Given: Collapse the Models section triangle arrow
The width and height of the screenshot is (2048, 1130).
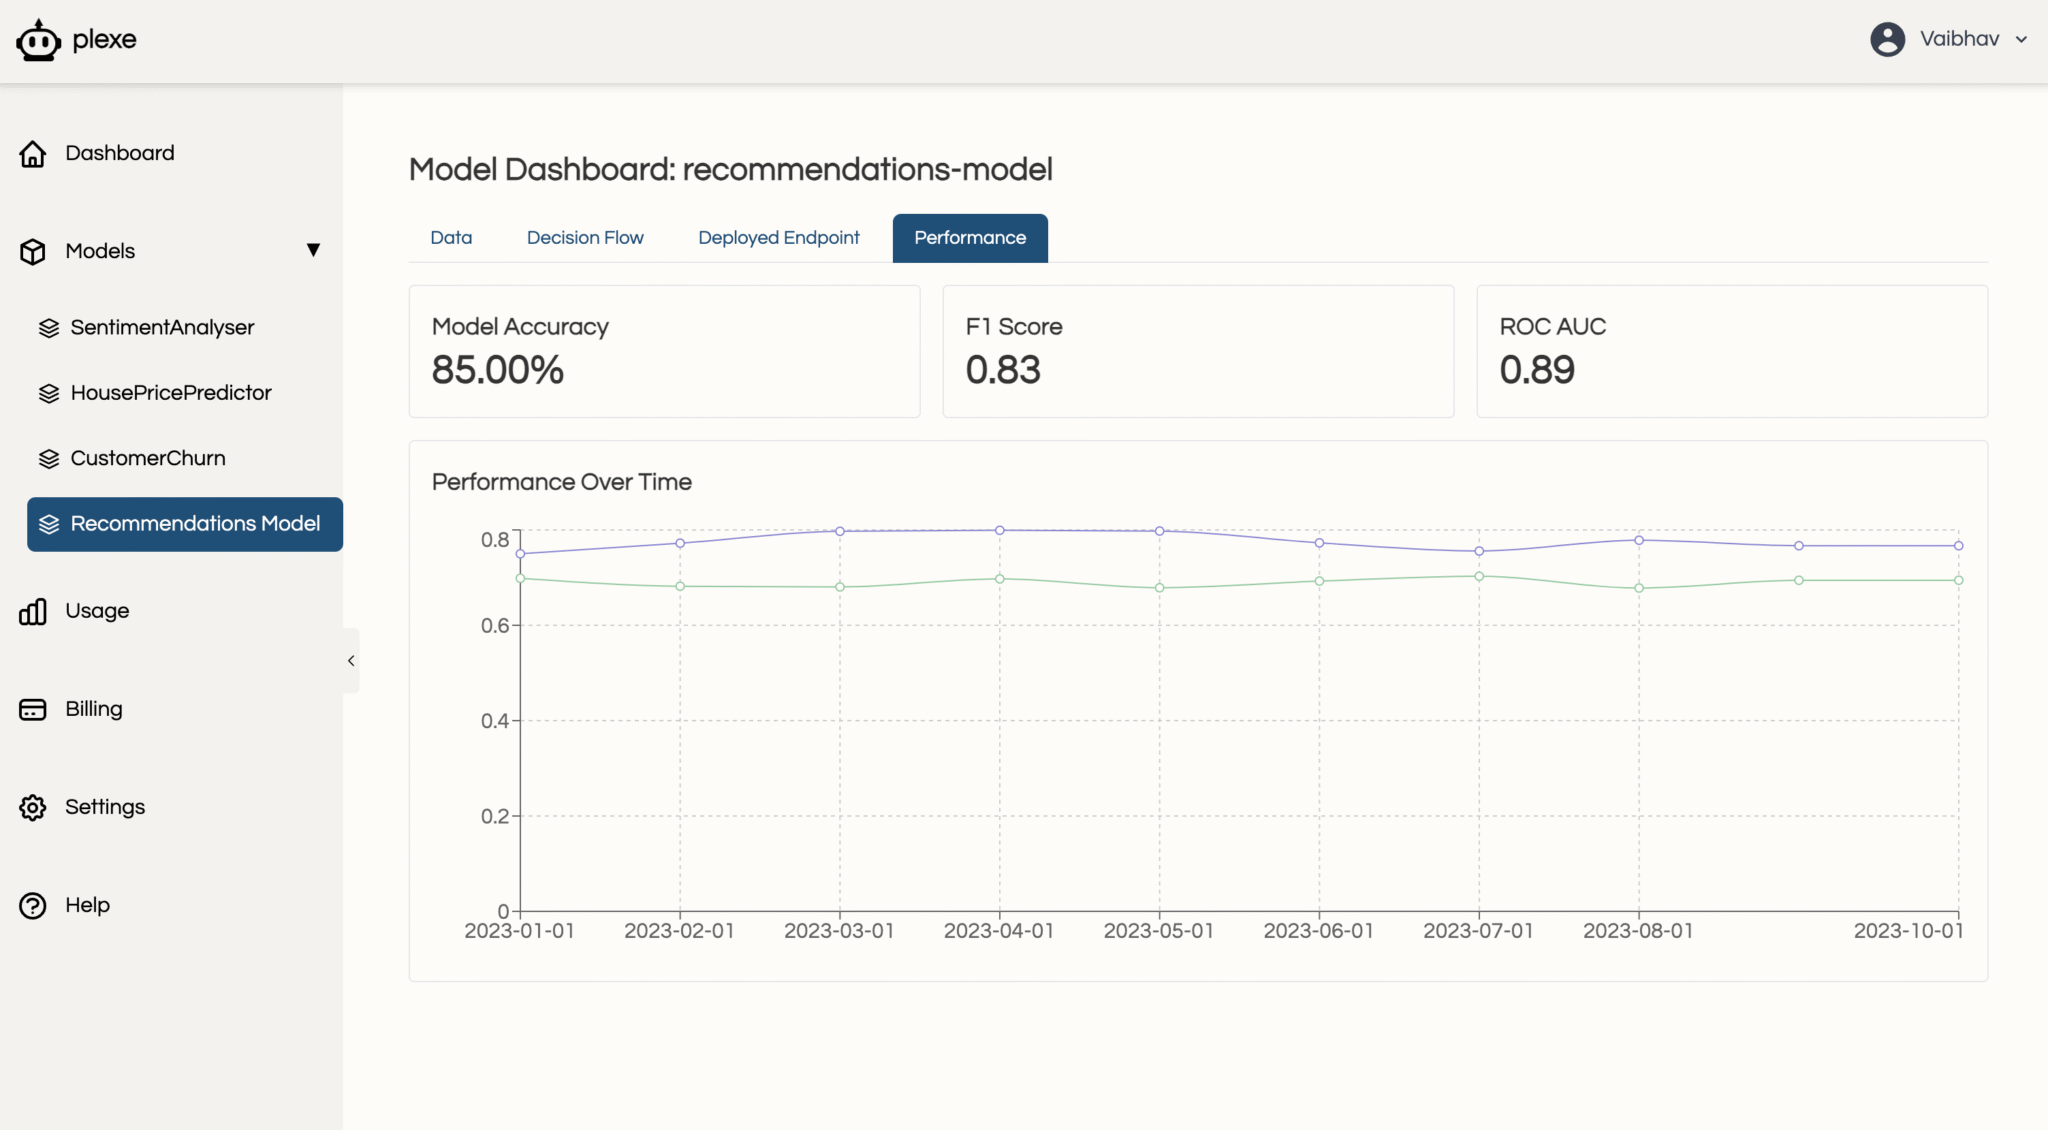Looking at the screenshot, I should click(x=313, y=250).
